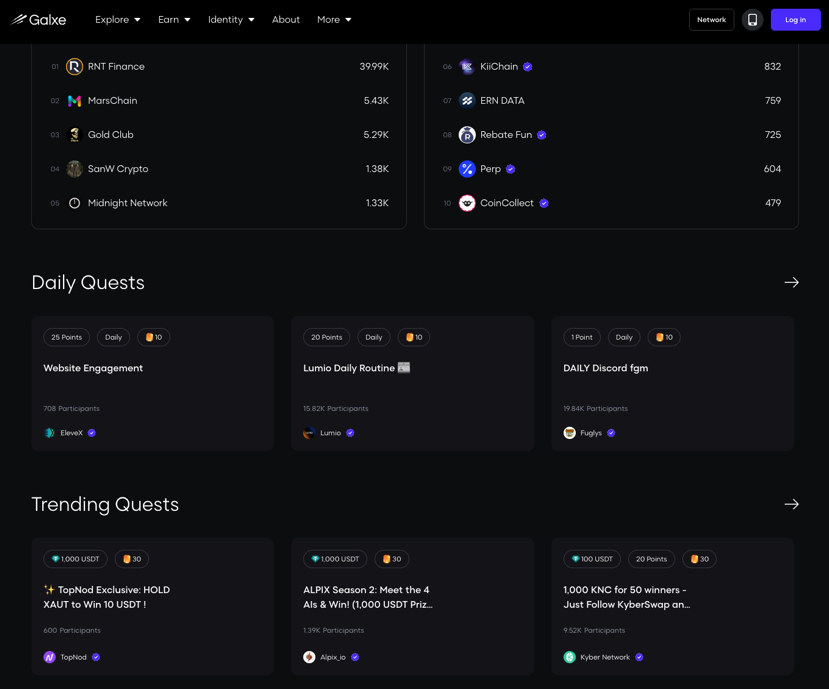Open the Lumio Daily Routine quest
829x689 pixels.
click(x=412, y=383)
